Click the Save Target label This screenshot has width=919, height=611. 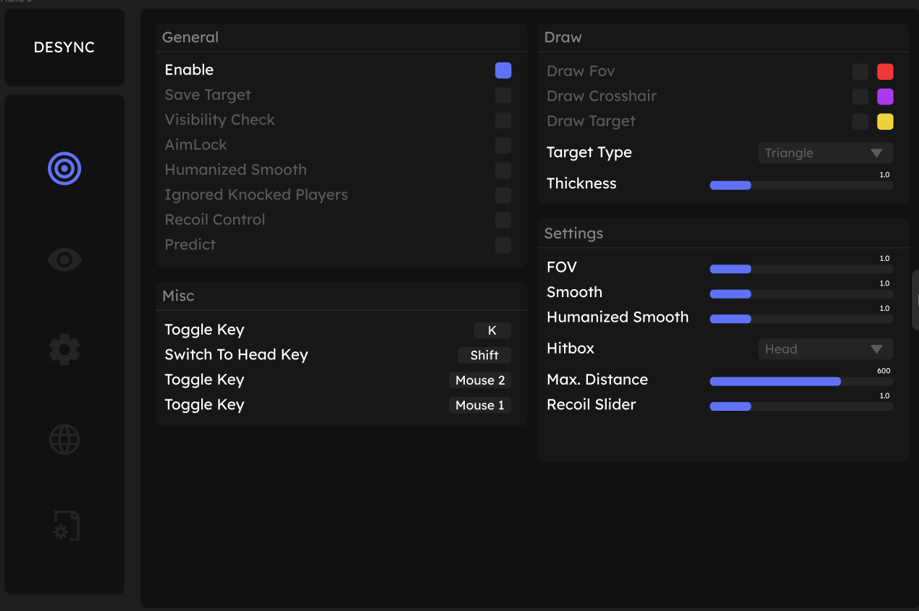pos(207,95)
